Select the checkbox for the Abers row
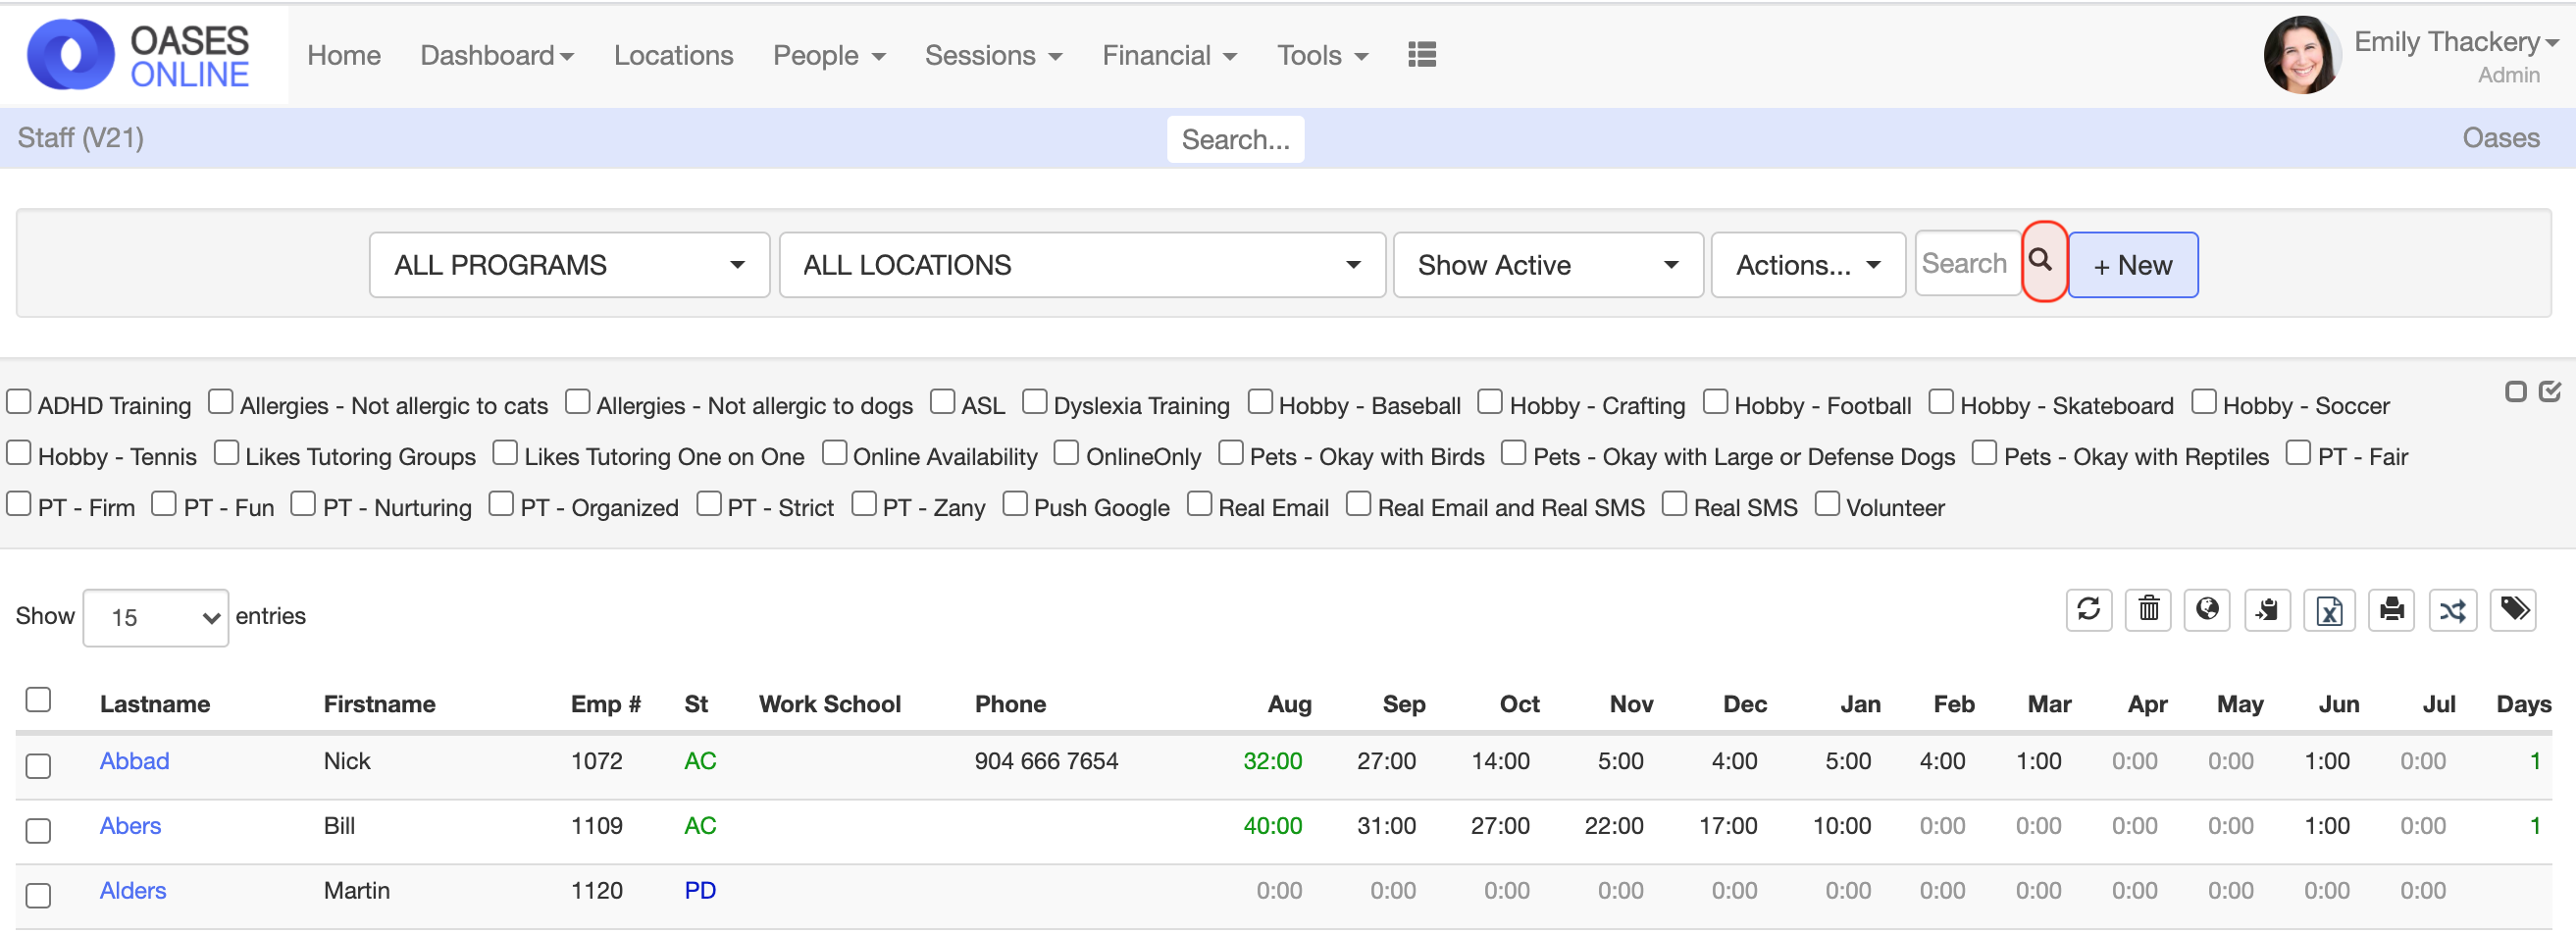This screenshot has width=2576, height=934. (x=38, y=831)
